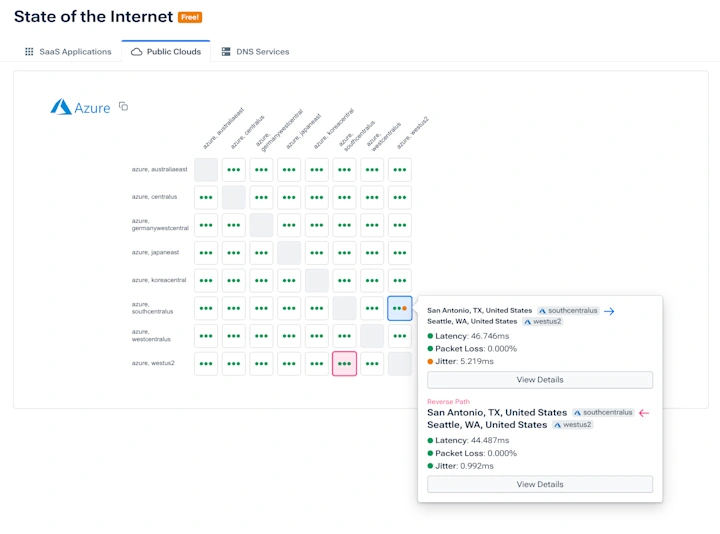The height and width of the screenshot is (534, 720).
Task: Click View Details under forward path jitter 5.219ms
Action: [x=540, y=380]
